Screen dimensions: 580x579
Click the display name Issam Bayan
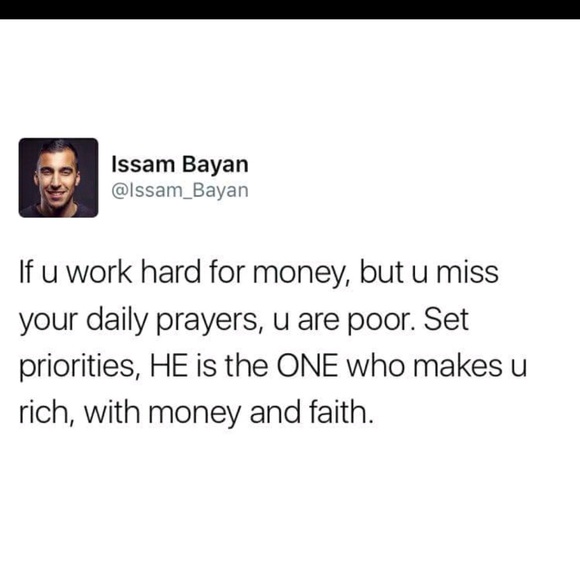(x=180, y=164)
